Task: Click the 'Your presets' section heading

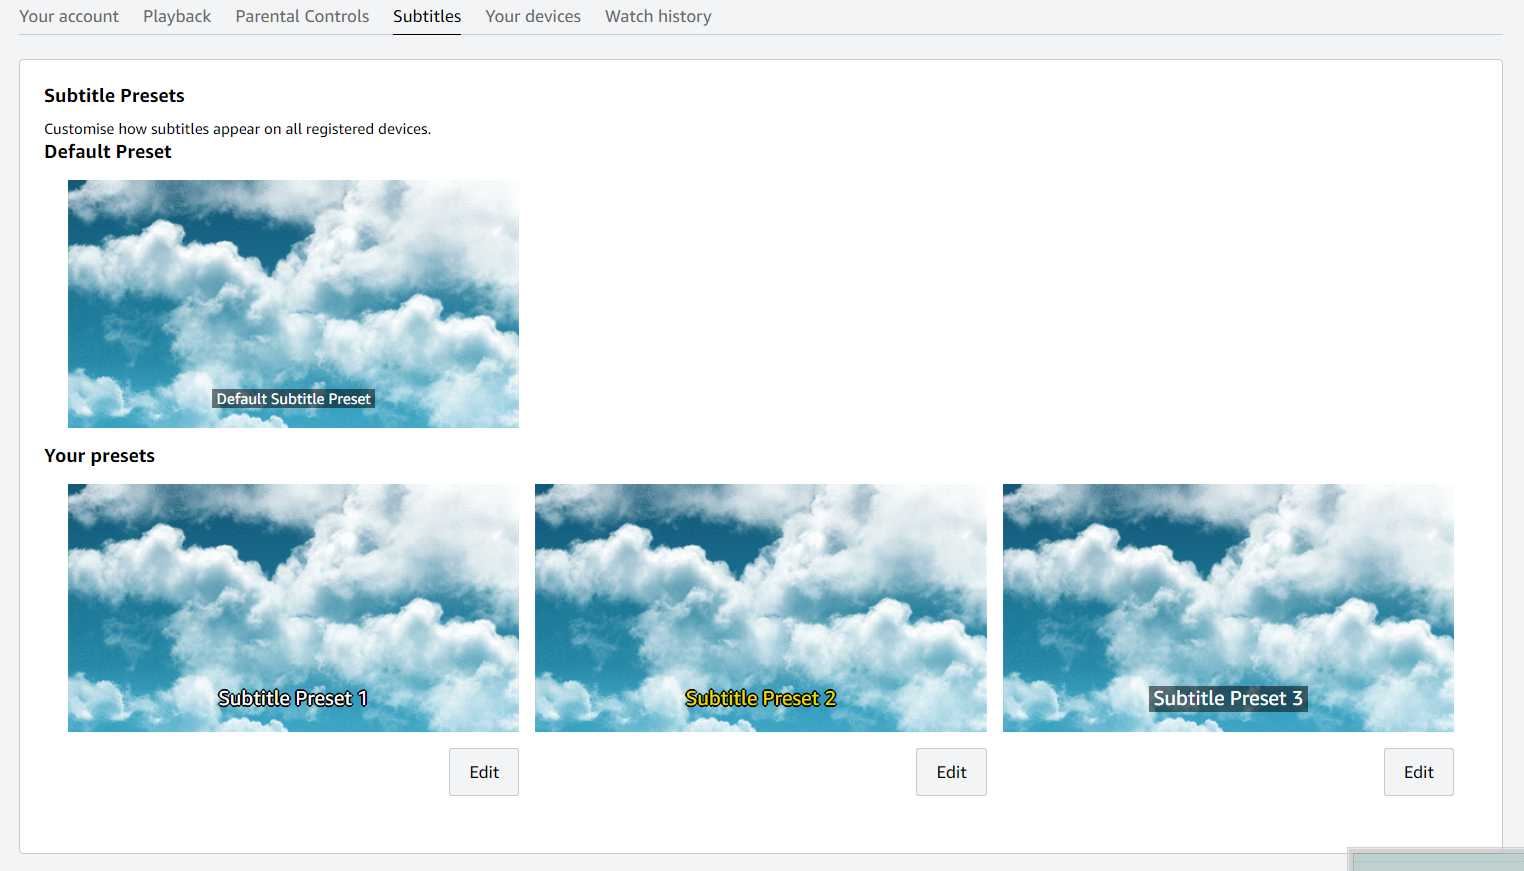Action: point(100,456)
